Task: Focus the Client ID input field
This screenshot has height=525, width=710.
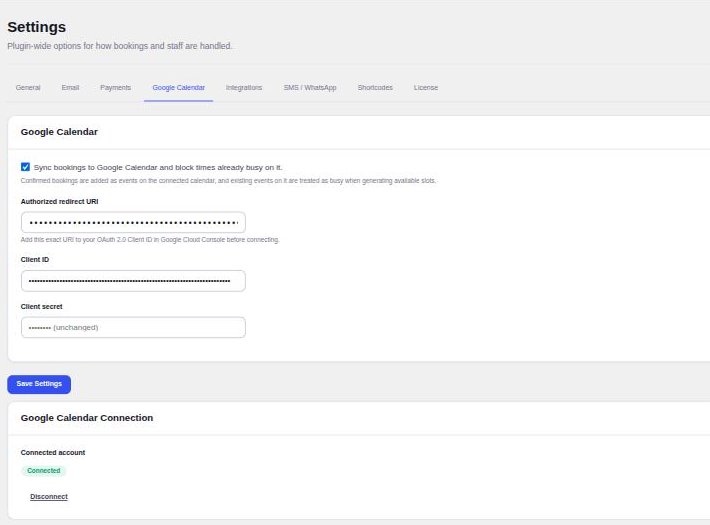Action: pyautogui.click(x=133, y=281)
